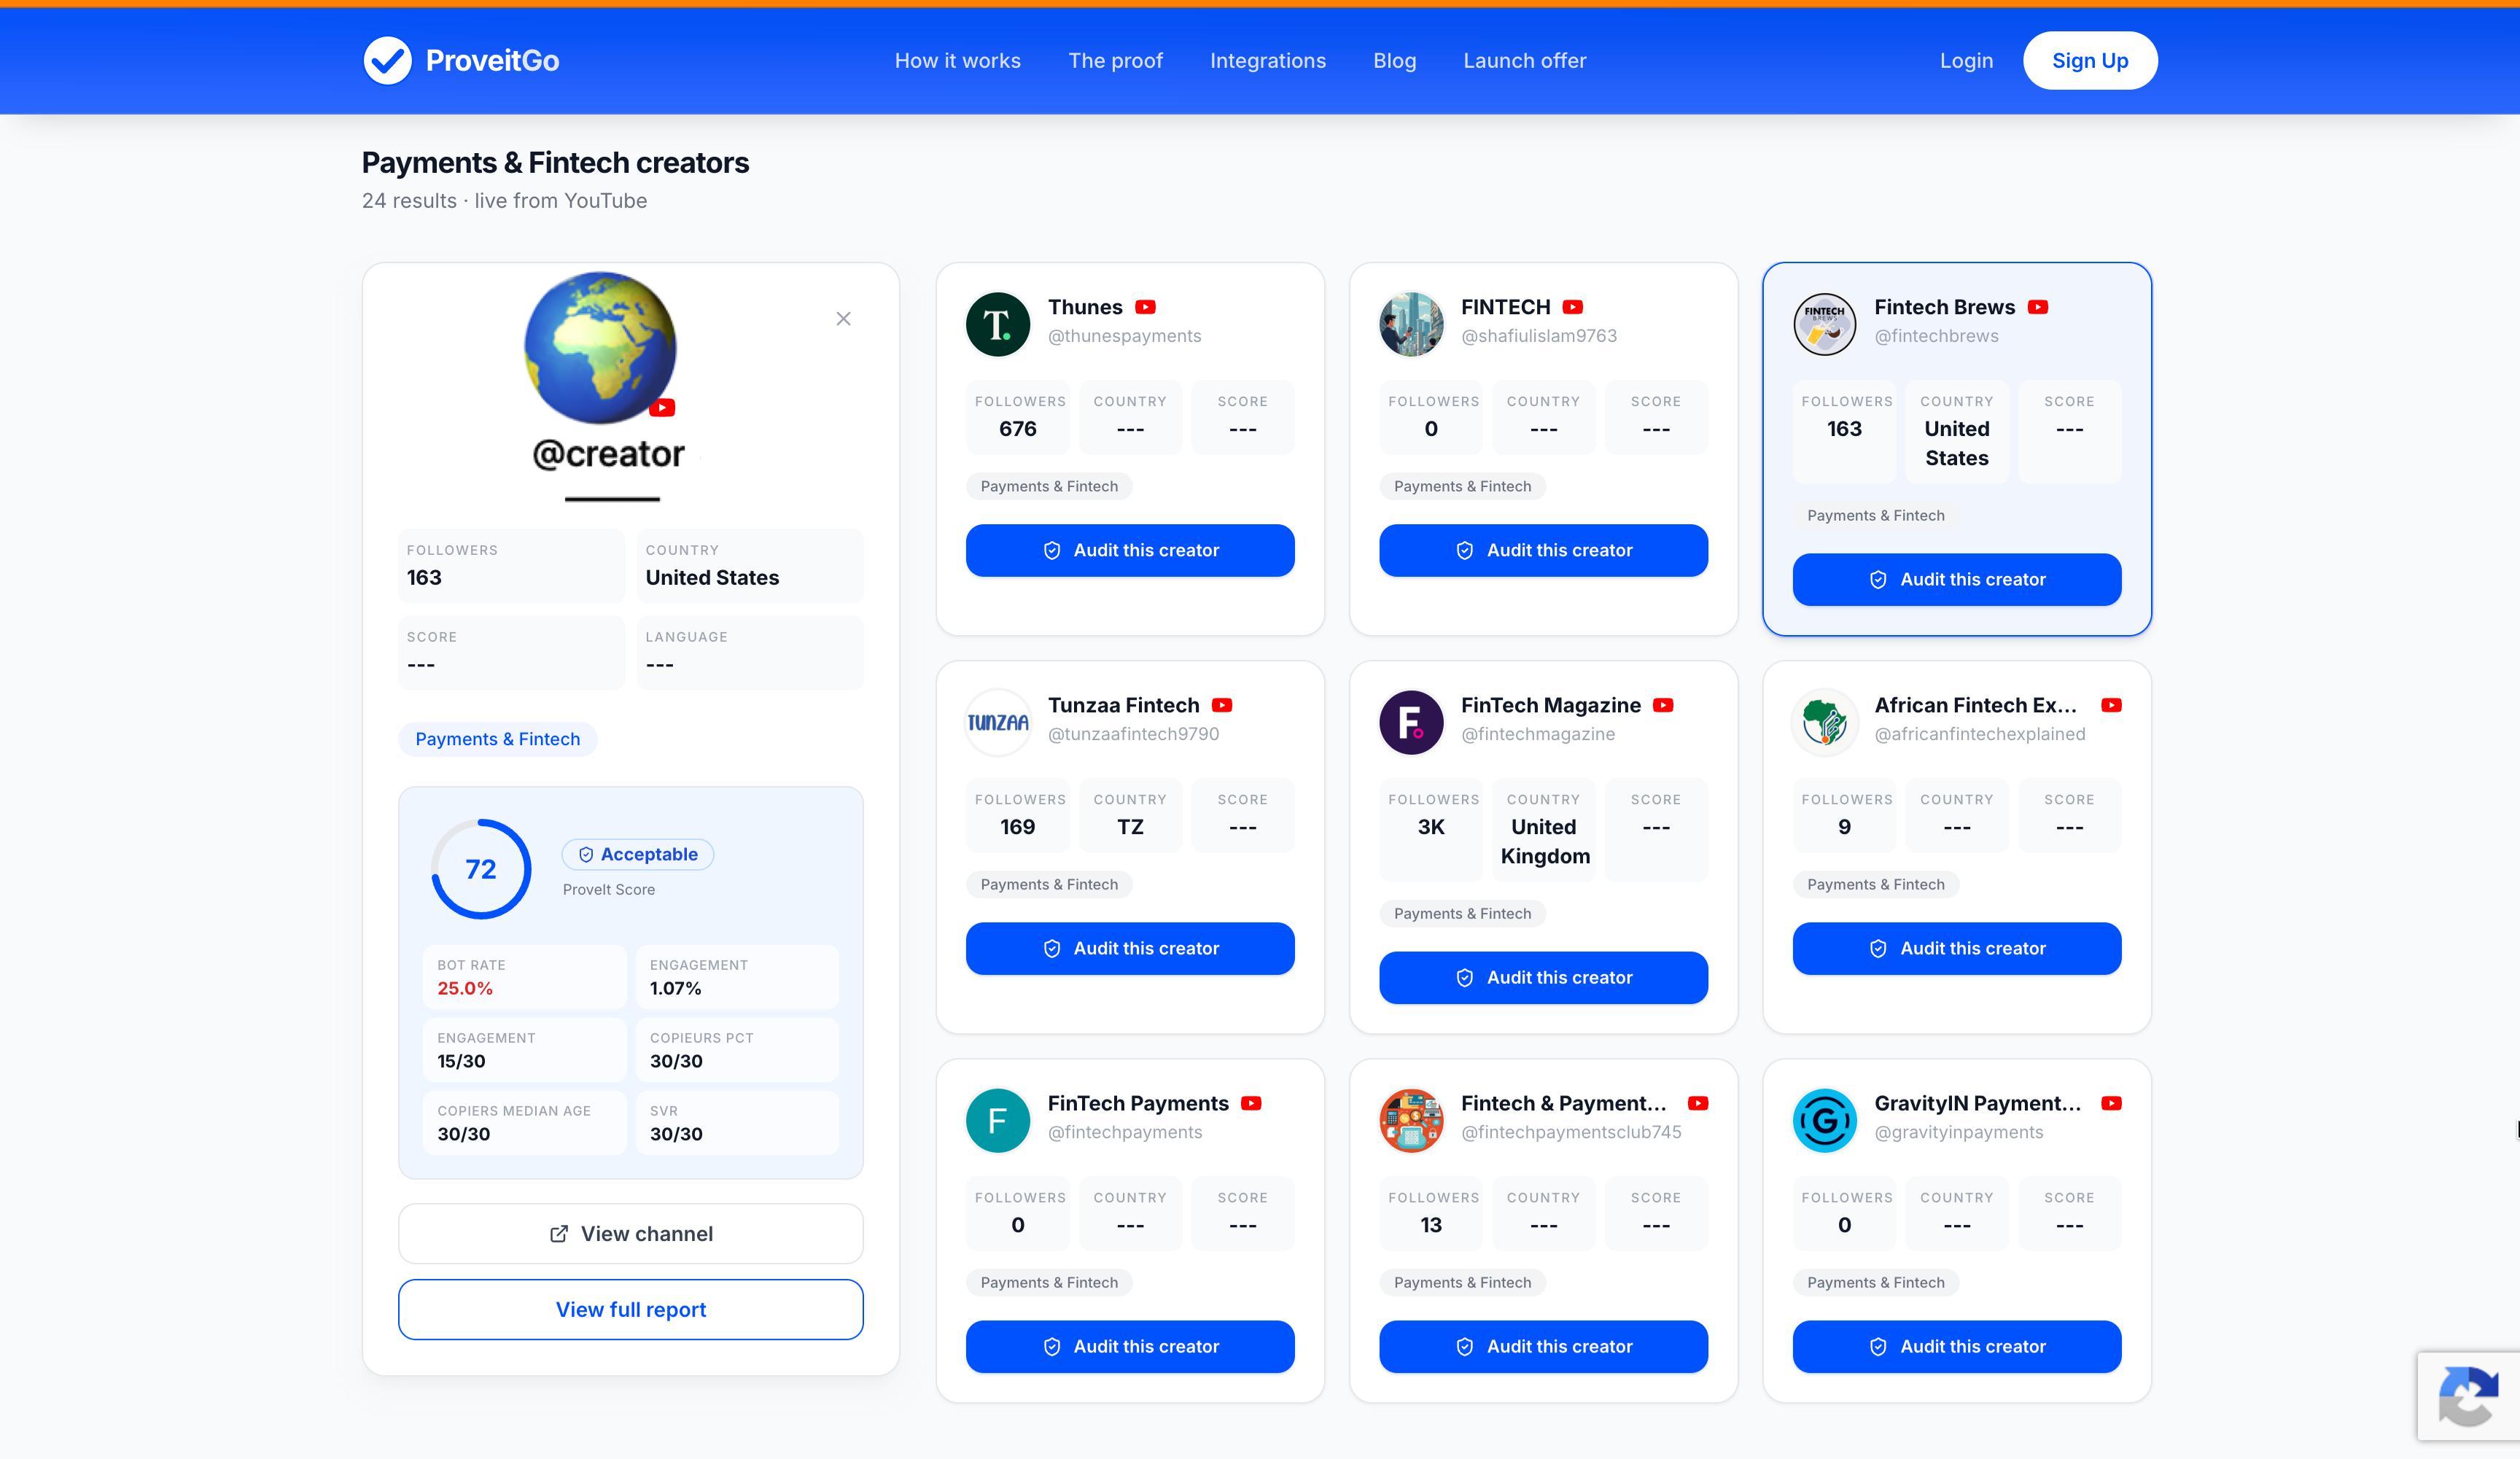The width and height of the screenshot is (2520, 1459).
Task: Click the Acceptable score badge
Action: tap(638, 854)
